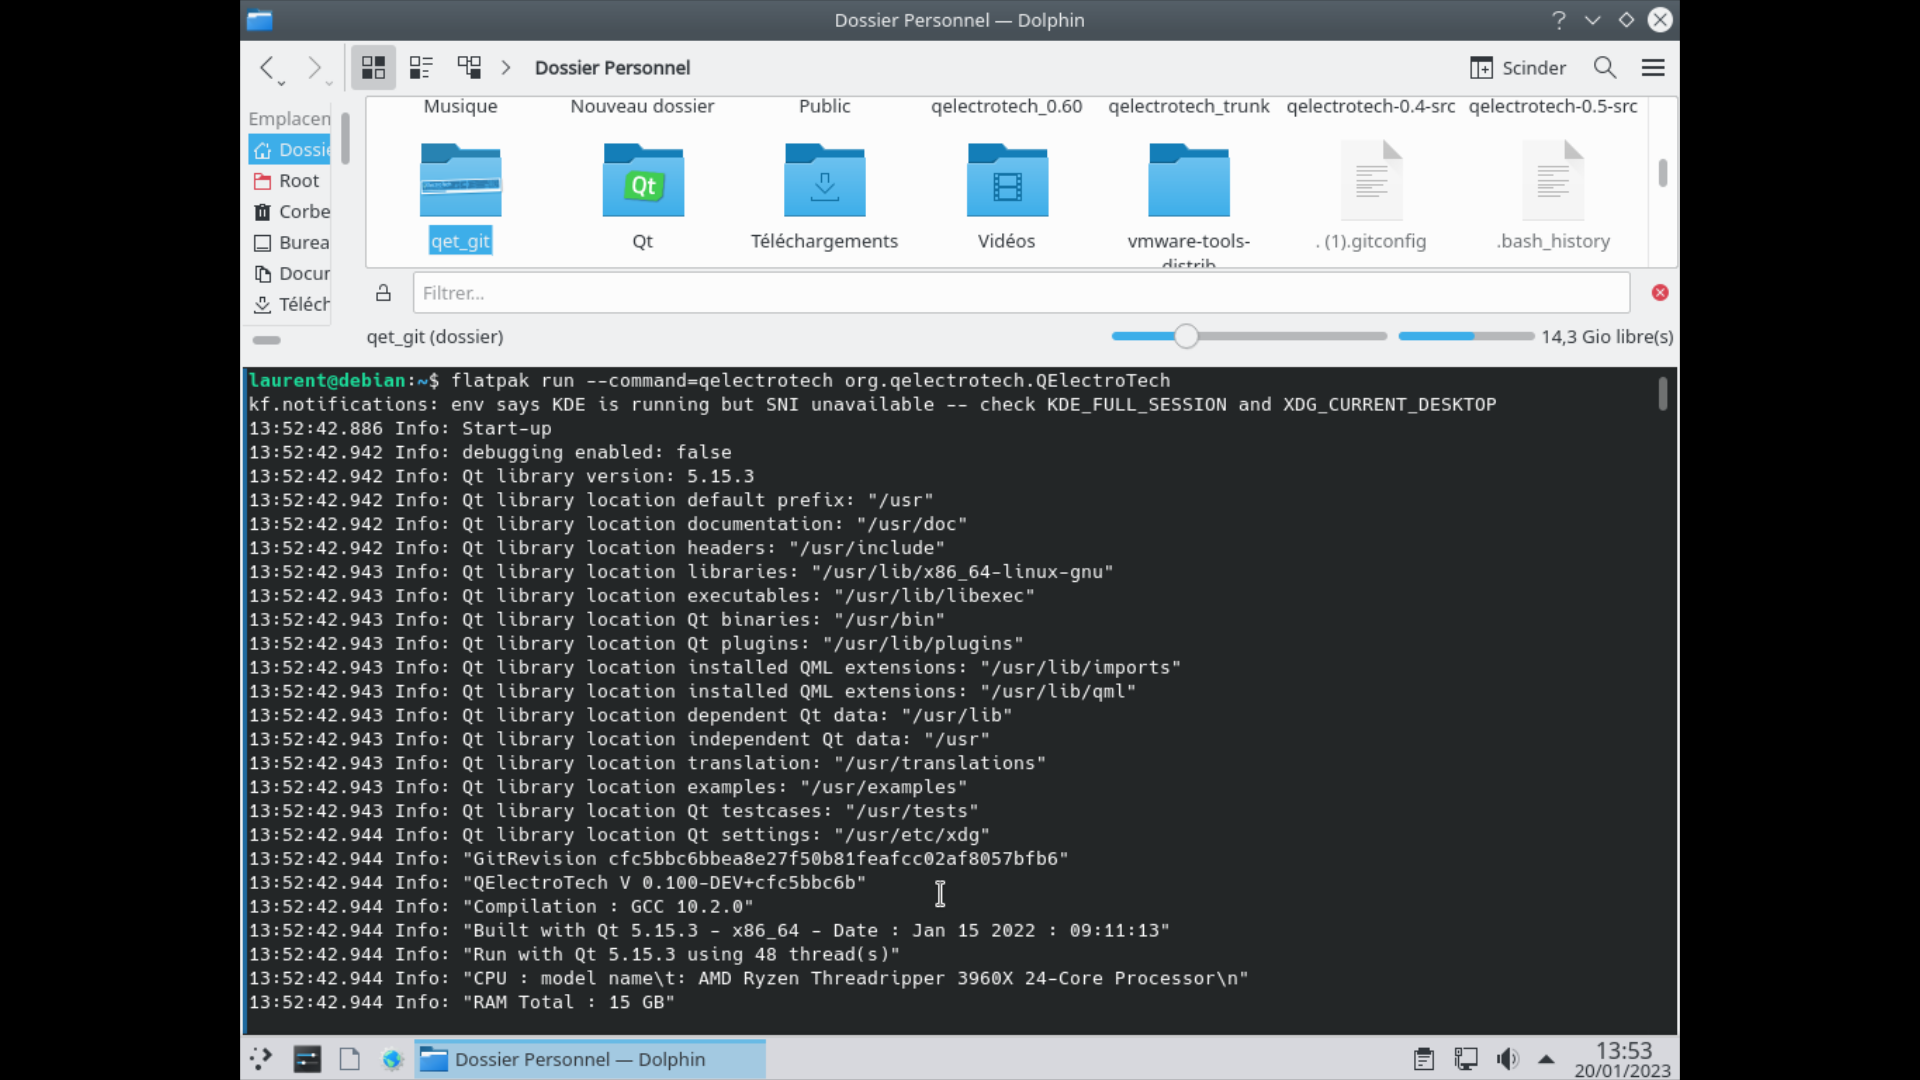The image size is (1920, 1080).
Task: Go back with the back arrow
Action: point(266,67)
